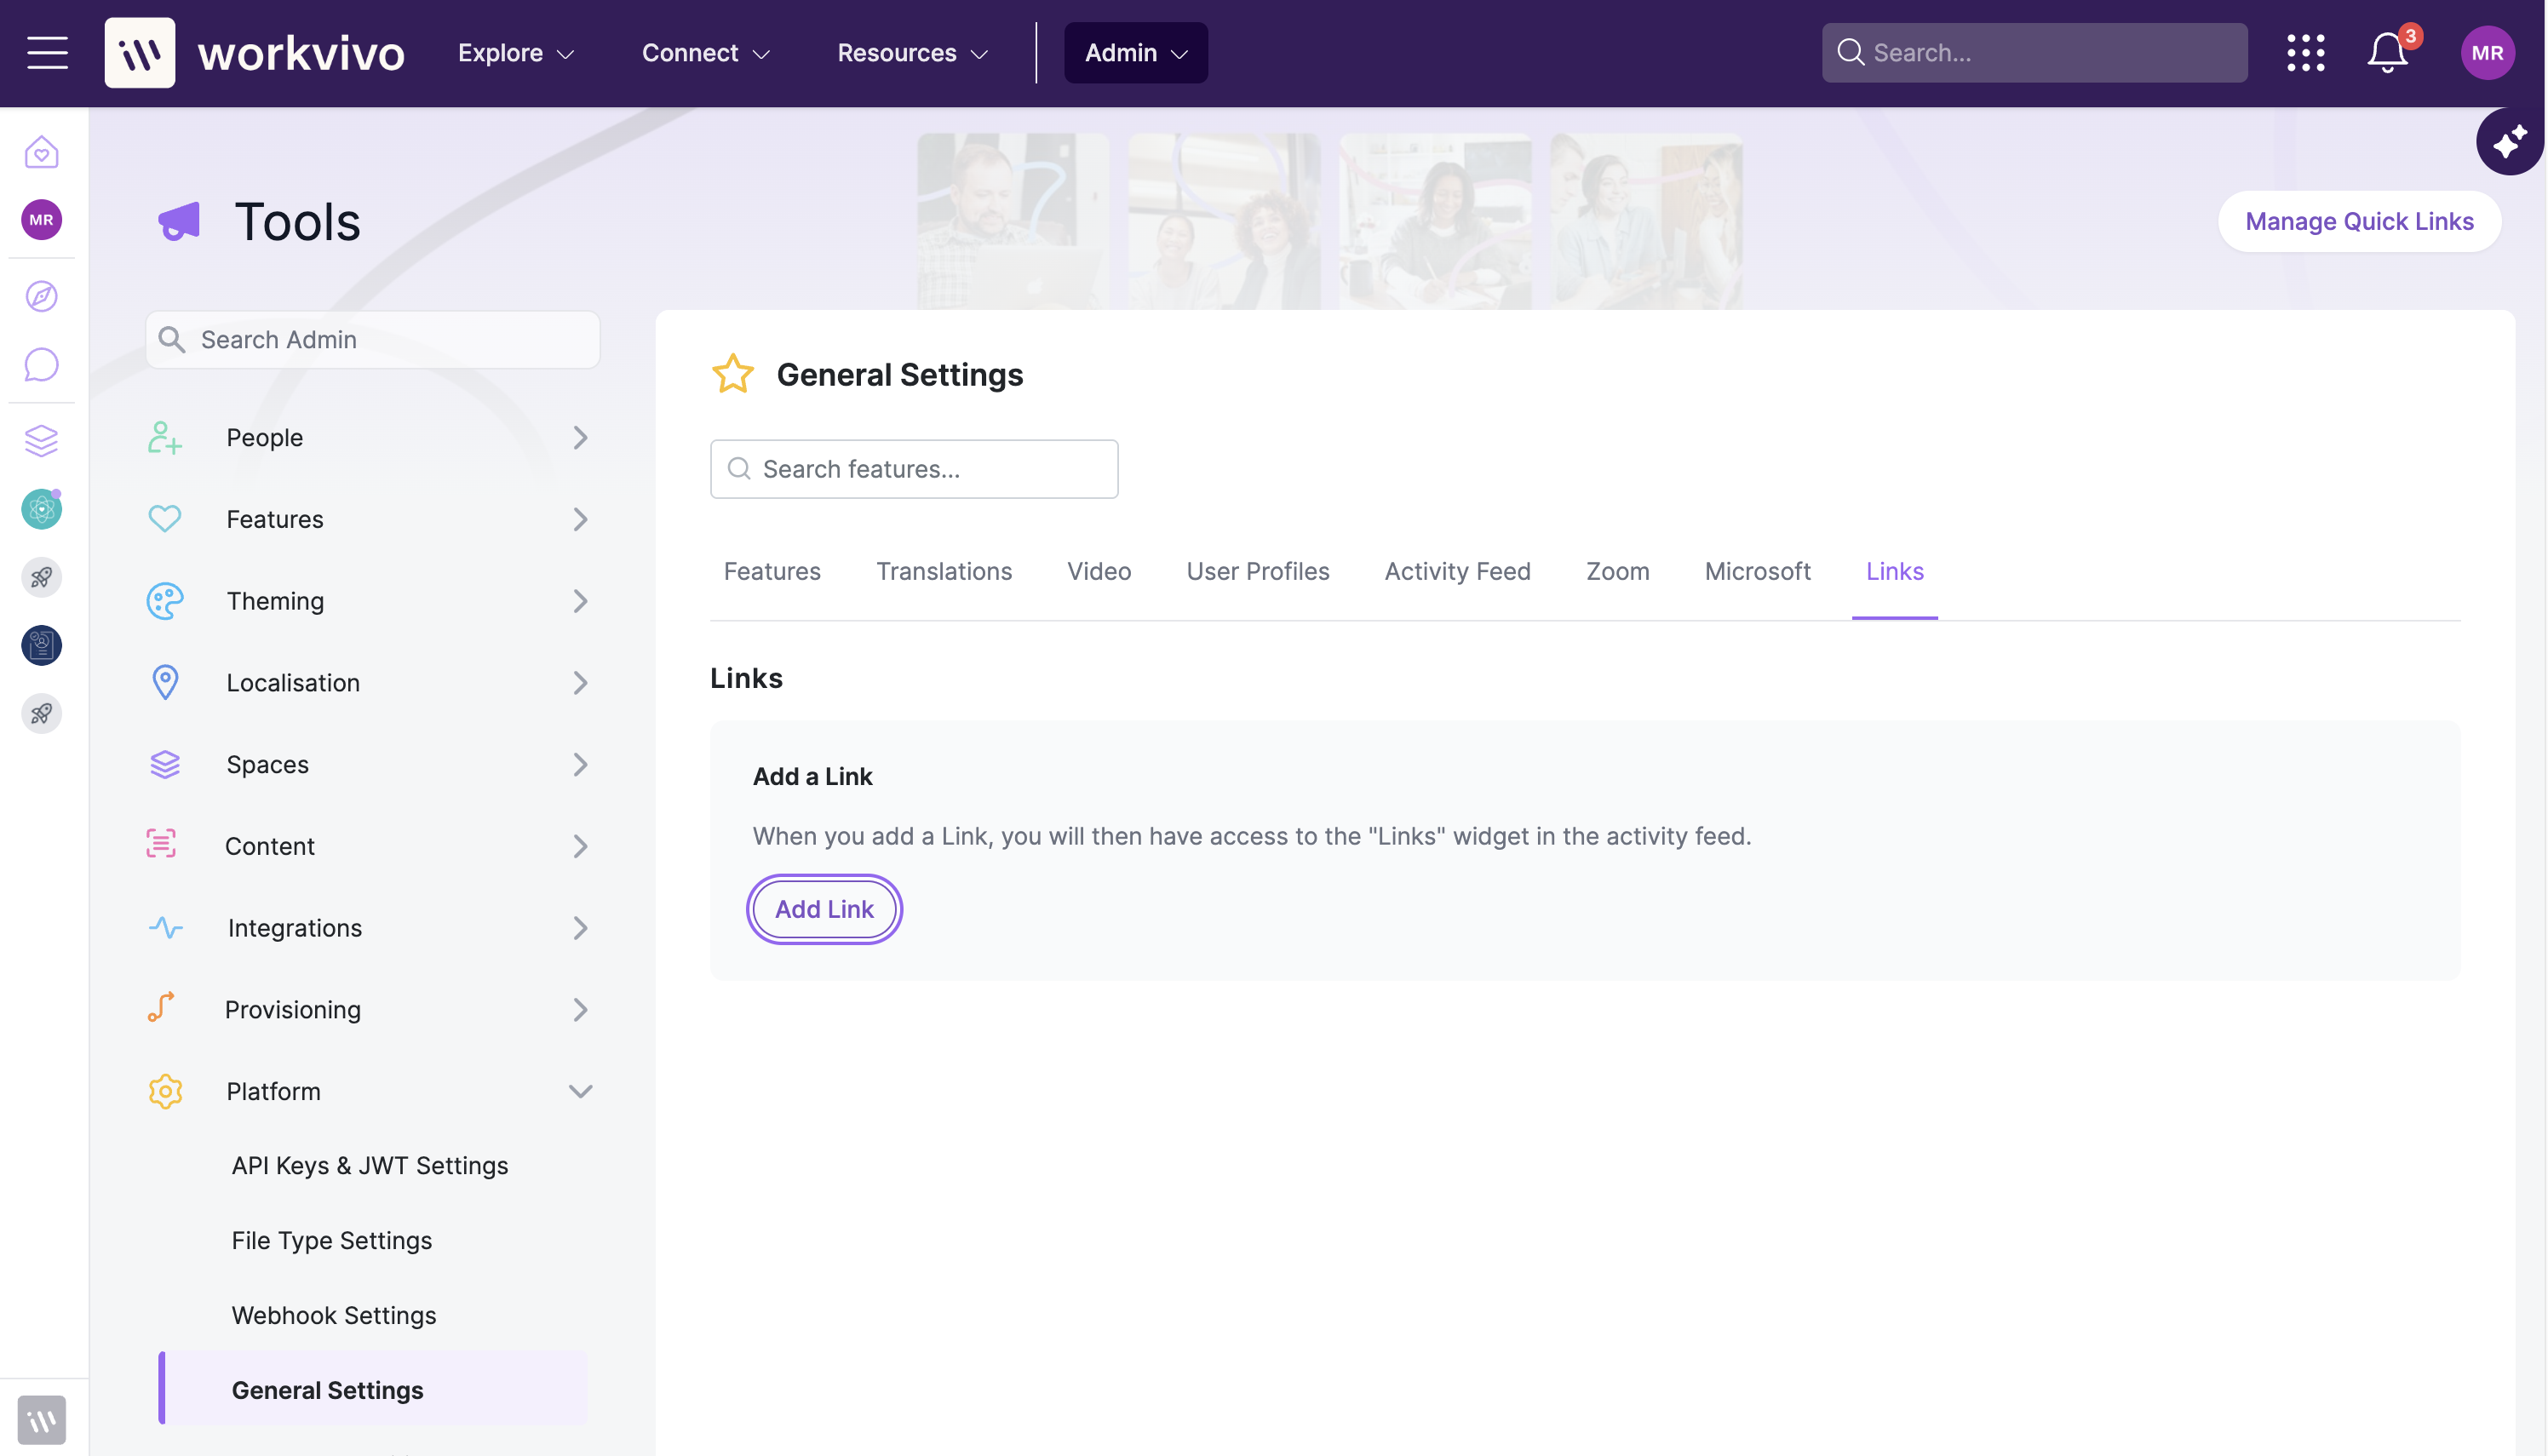Expand the Content section chevron
This screenshot has width=2548, height=1456.
[x=581, y=847]
